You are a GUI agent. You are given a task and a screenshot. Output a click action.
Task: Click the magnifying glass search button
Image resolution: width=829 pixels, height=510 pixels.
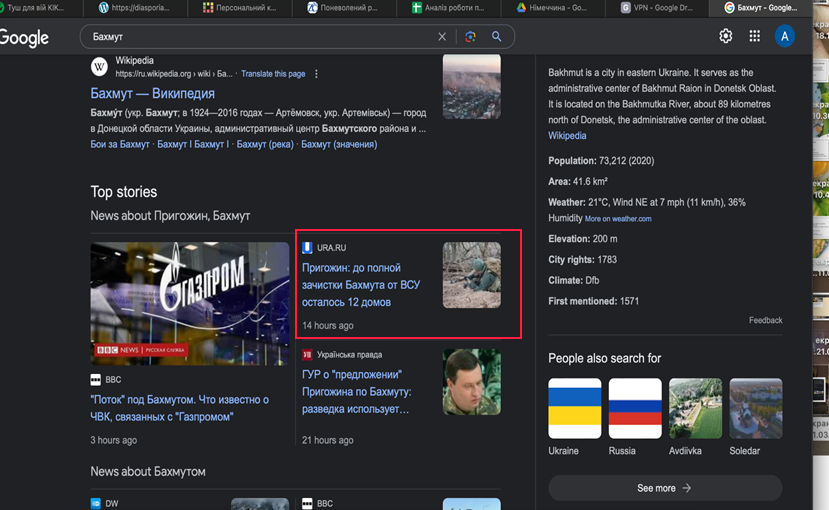[496, 37]
